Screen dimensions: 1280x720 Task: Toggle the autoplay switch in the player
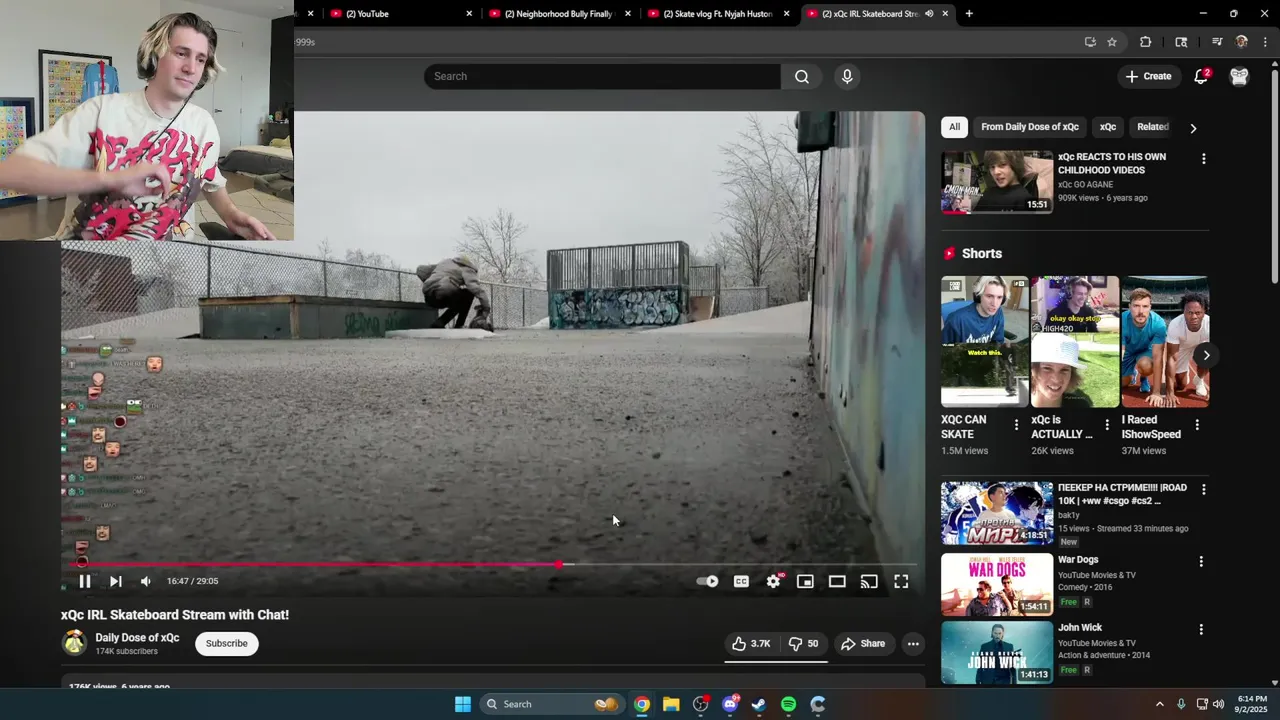click(708, 581)
